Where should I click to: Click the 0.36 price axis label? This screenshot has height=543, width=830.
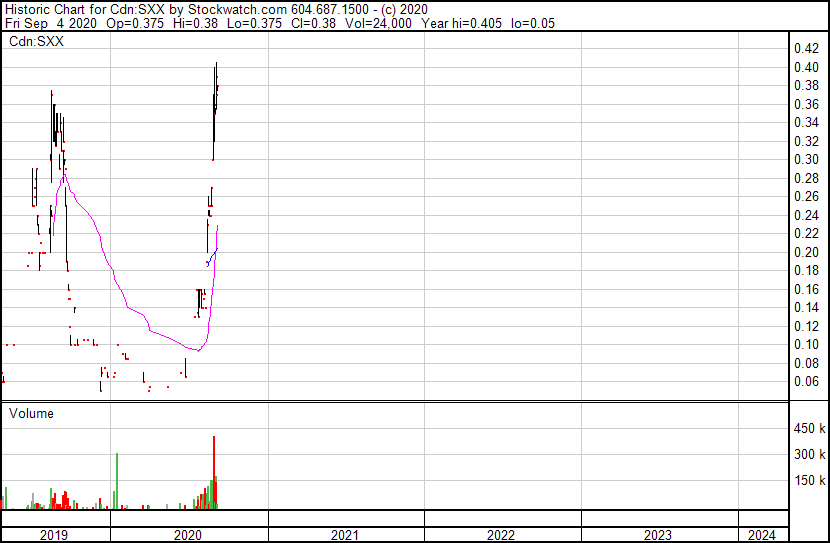806,104
